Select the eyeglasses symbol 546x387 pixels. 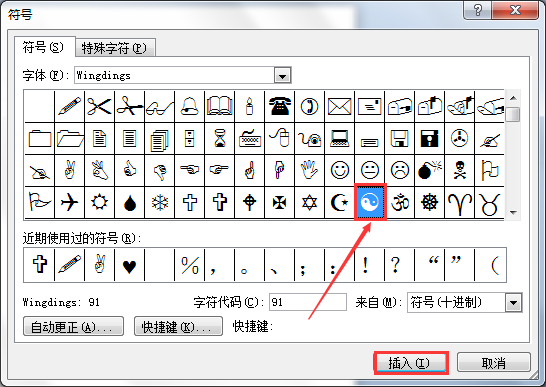click(159, 106)
